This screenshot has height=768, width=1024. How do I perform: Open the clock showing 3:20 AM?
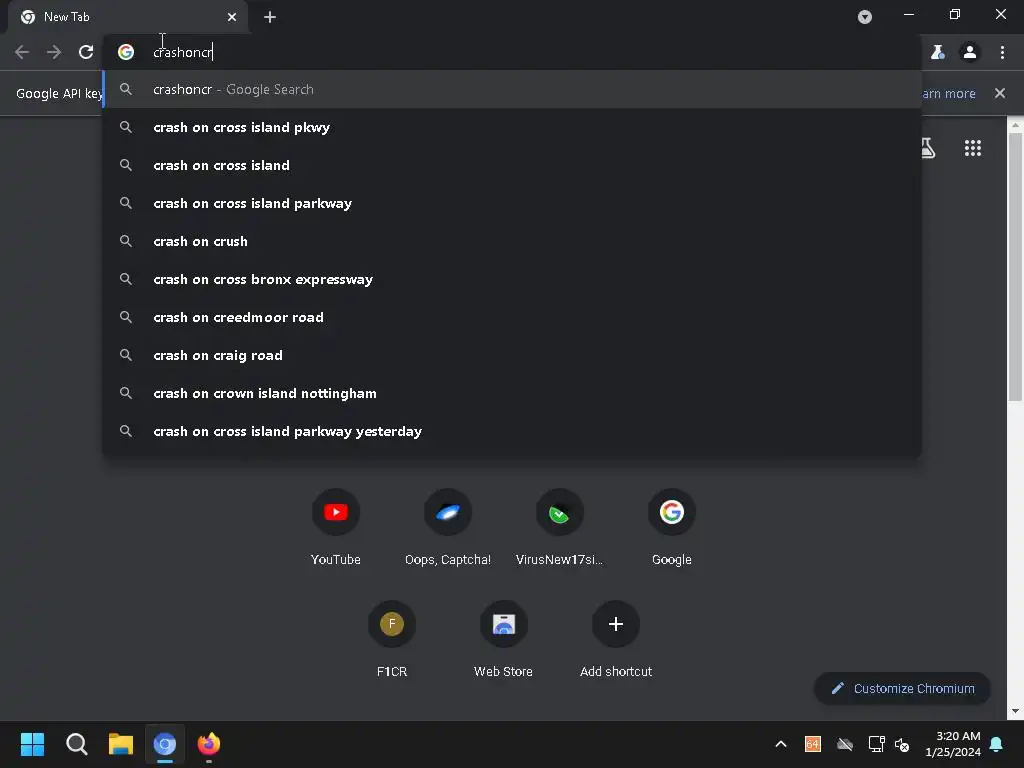point(953,744)
